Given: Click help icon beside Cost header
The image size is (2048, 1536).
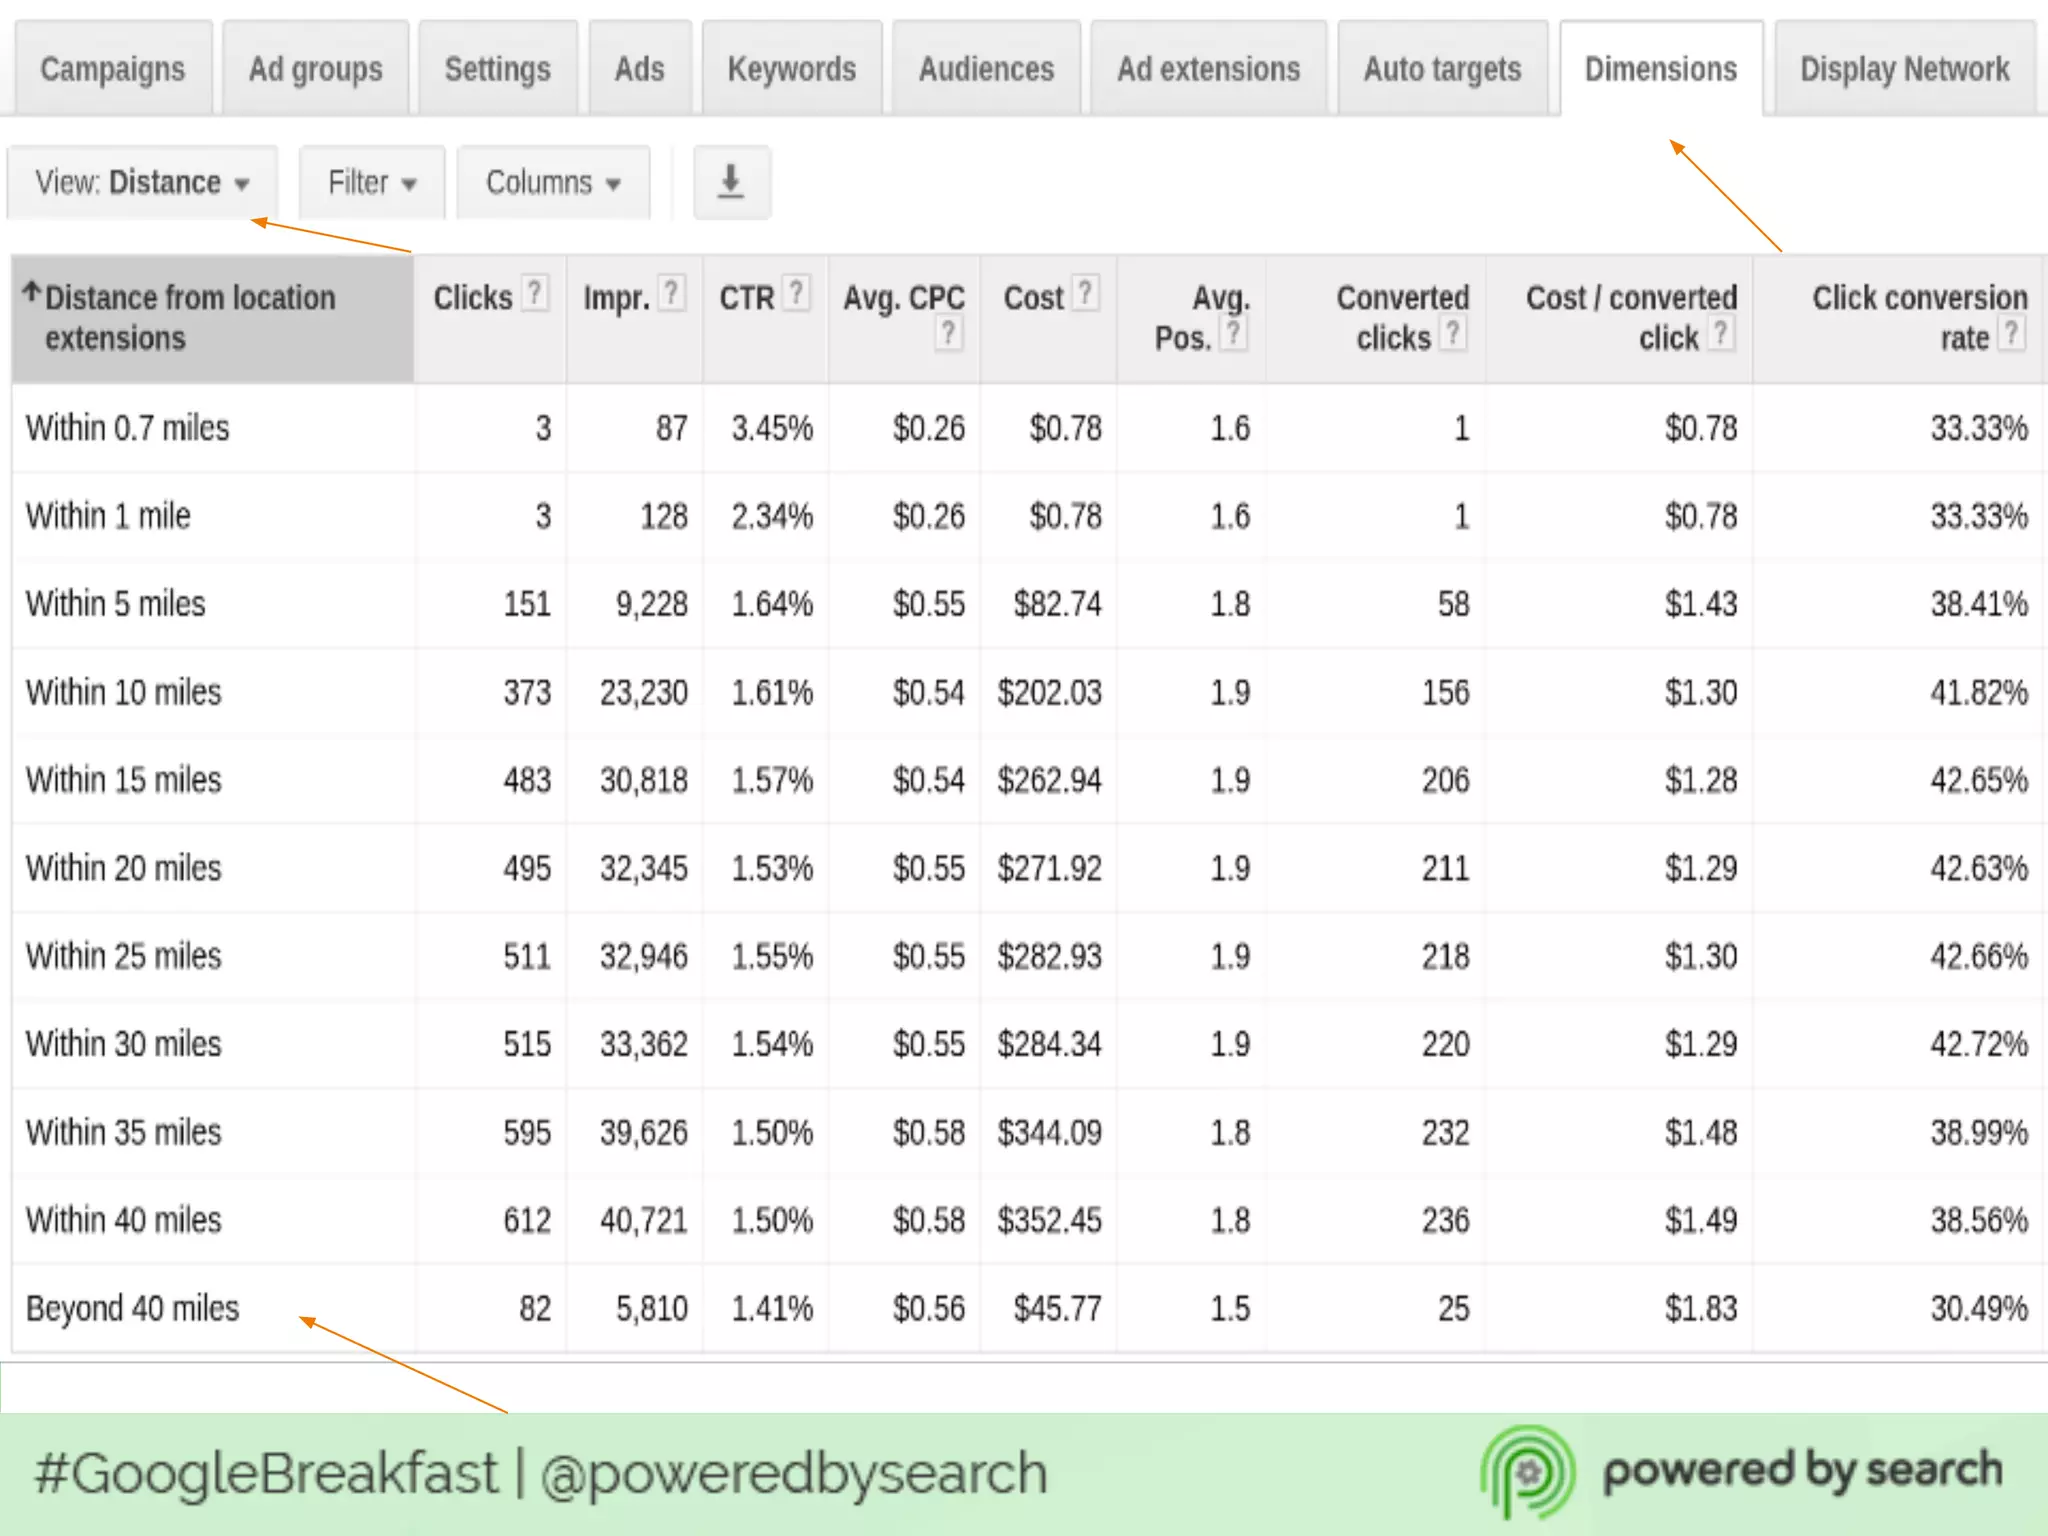Looking at the screenshot, I should 1085,293.
